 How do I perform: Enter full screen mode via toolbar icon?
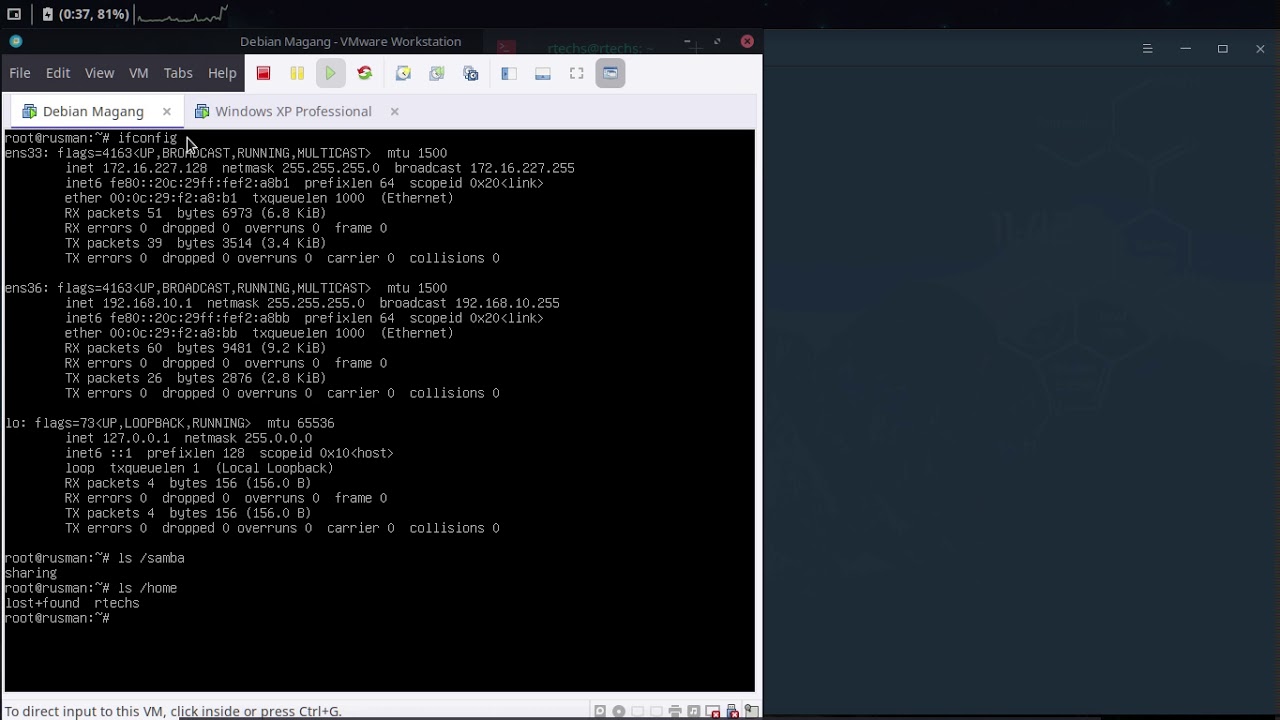(577, 73)
